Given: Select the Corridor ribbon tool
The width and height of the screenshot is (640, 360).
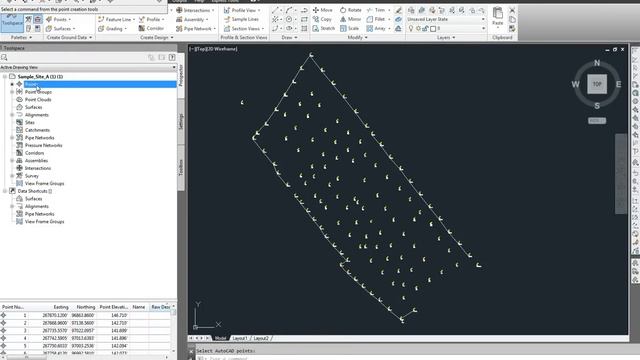Looking at the screenshot, I should tap(151, 29).
